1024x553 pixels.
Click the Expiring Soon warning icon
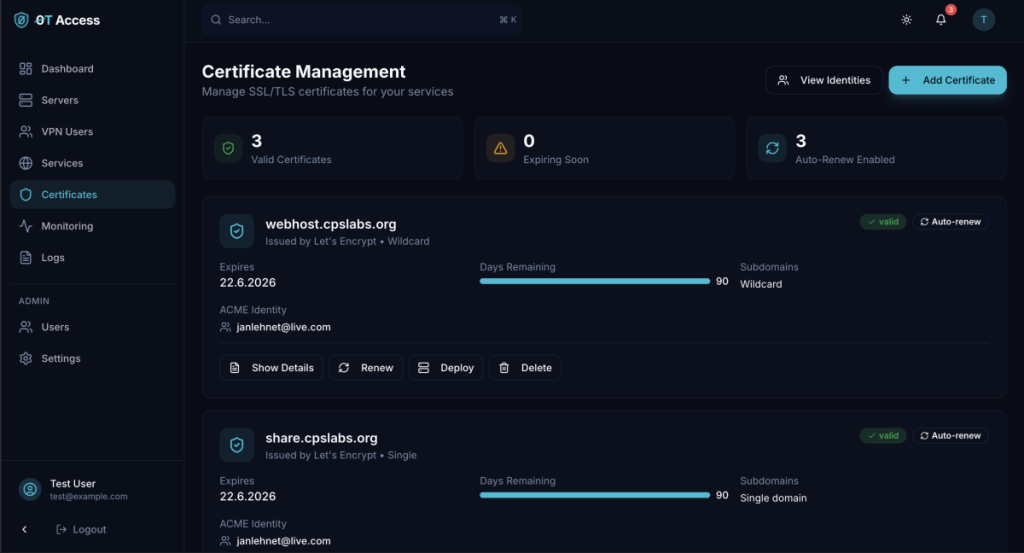click(500, 148)
